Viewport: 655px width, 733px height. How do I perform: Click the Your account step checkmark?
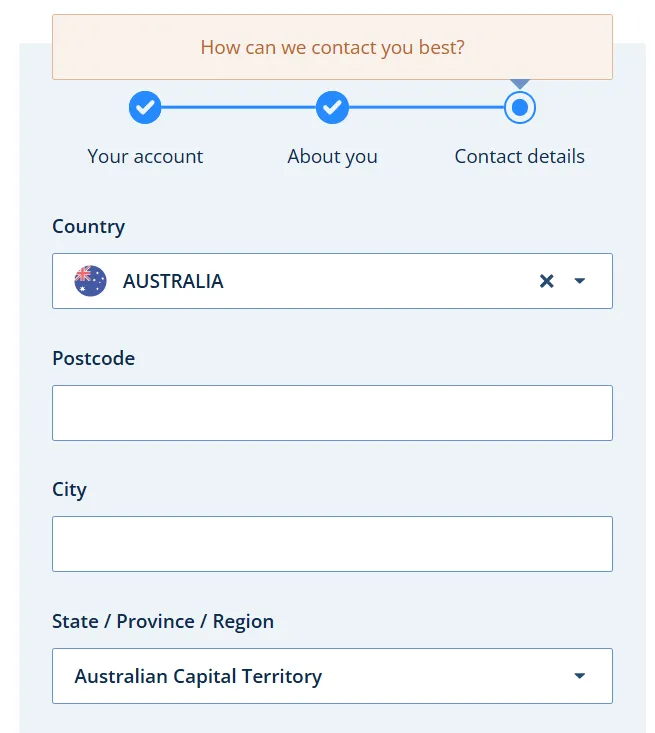pos(145,107)
